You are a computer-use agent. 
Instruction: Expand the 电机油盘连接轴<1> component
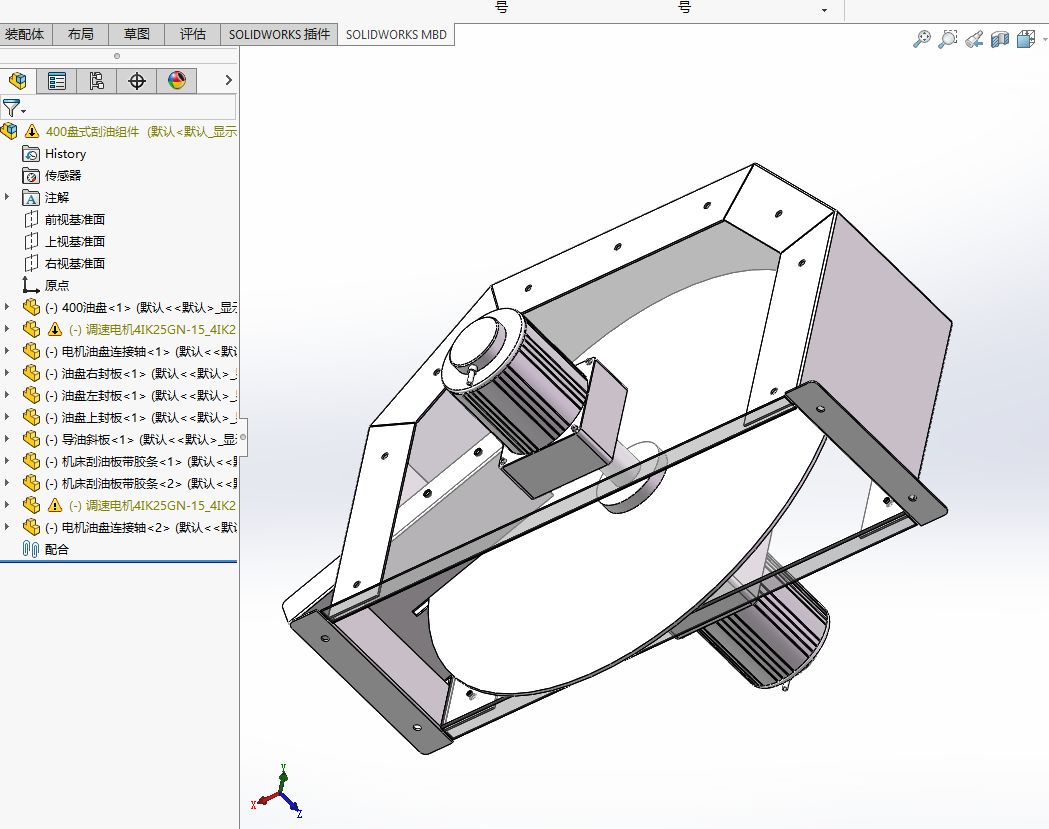click(x=7, y=351)
